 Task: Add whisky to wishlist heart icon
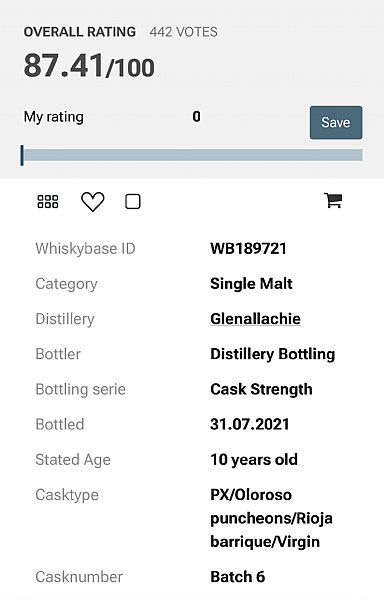(x=93, y=201)
